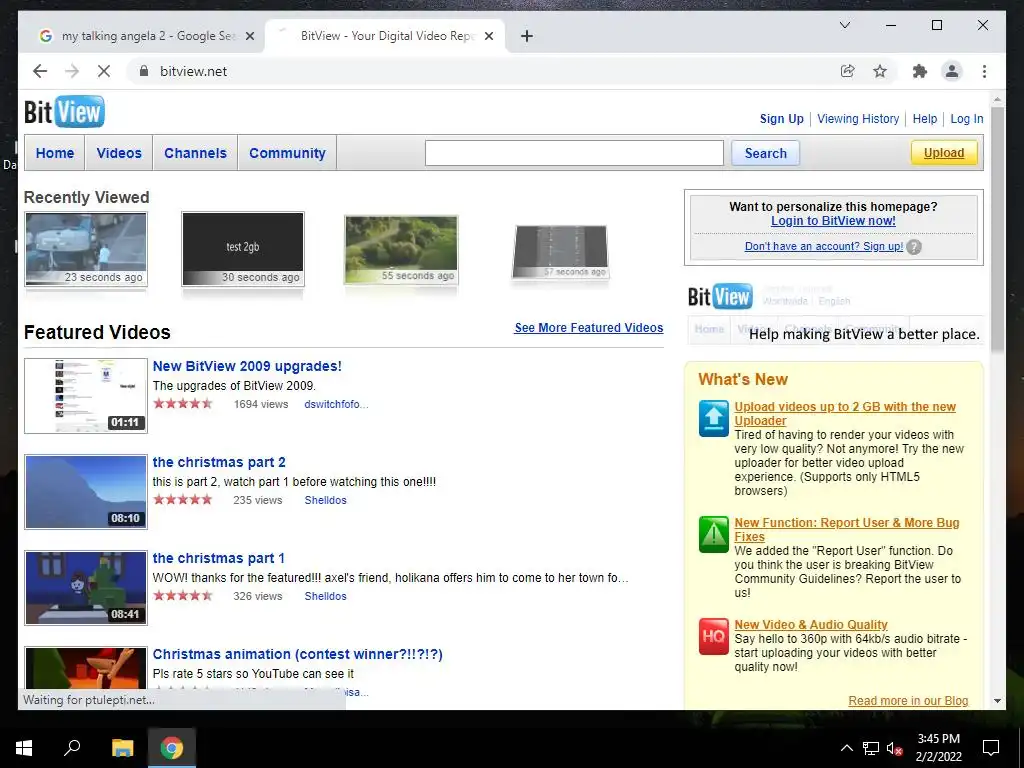Open Chrome extensions puzzle icon
Viewport: 1024px width, 768px height.
click(920, 71)
